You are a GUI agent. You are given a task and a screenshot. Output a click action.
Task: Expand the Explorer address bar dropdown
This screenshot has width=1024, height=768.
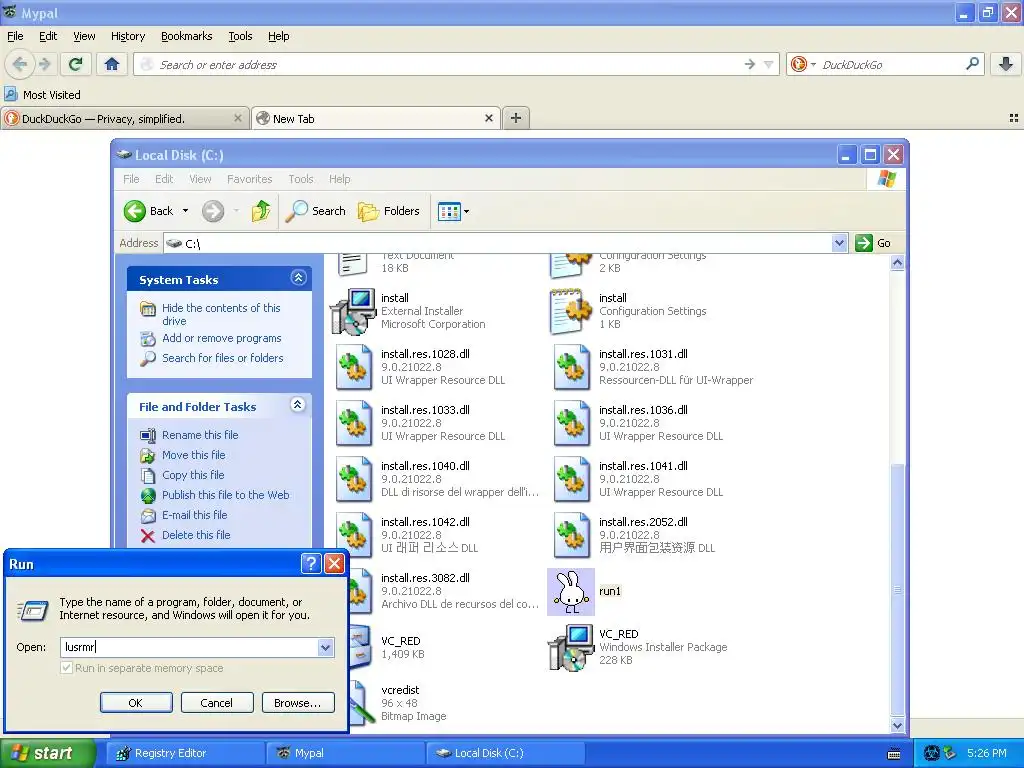click(839, 243)
